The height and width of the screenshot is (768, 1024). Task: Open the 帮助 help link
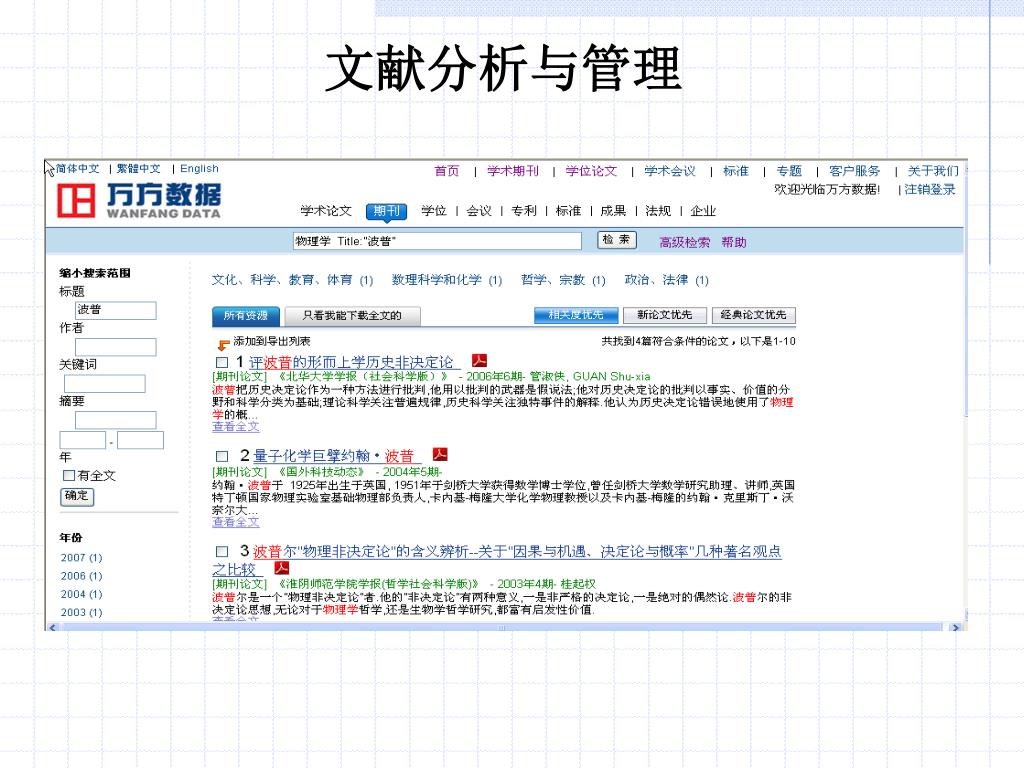tap(734, 242)
